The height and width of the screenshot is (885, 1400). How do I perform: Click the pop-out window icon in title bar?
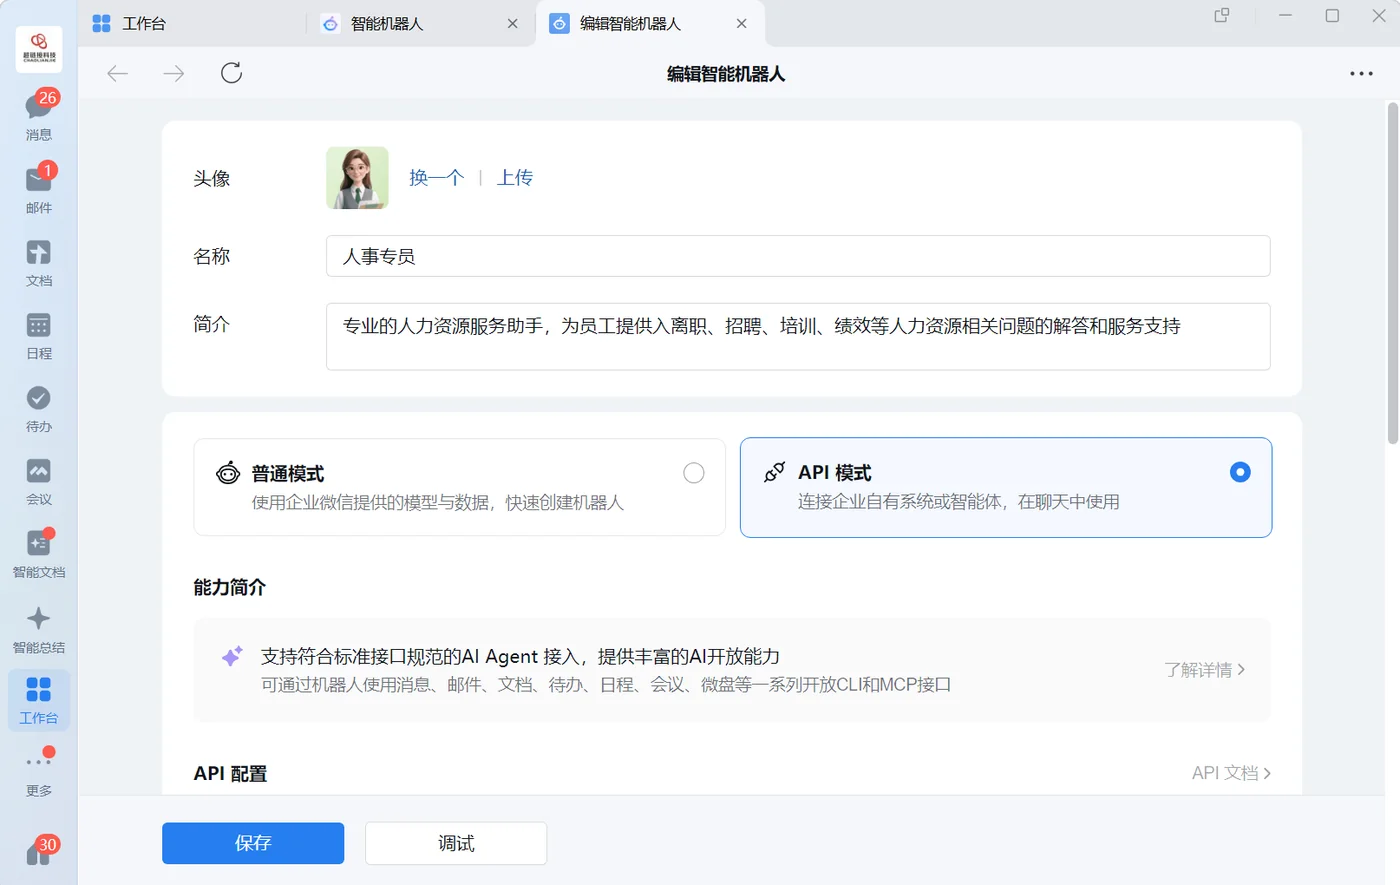1221,16
